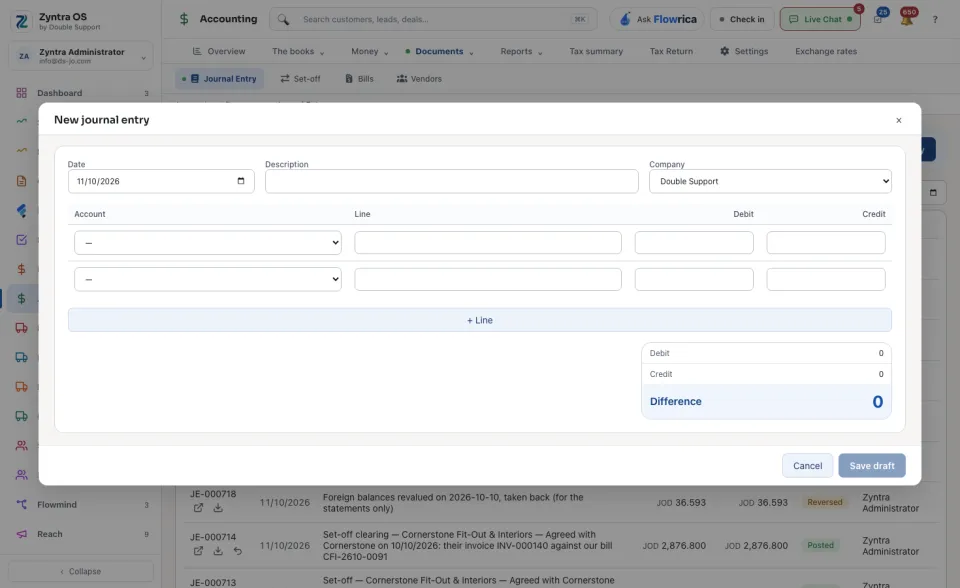Click the Ask Flowrica button
This screenshot has width=960, height=588.
(x=657, y=19)
